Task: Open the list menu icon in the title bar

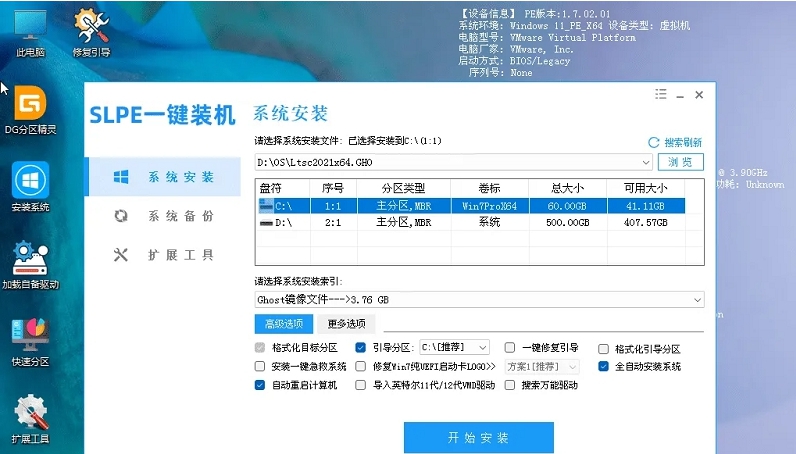Action: pyautogui.click(x=660, y=94)
